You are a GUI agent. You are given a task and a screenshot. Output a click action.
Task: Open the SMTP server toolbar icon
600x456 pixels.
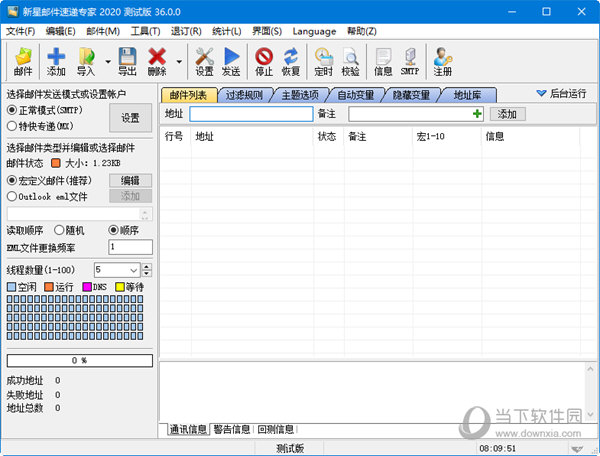point(410,61)
